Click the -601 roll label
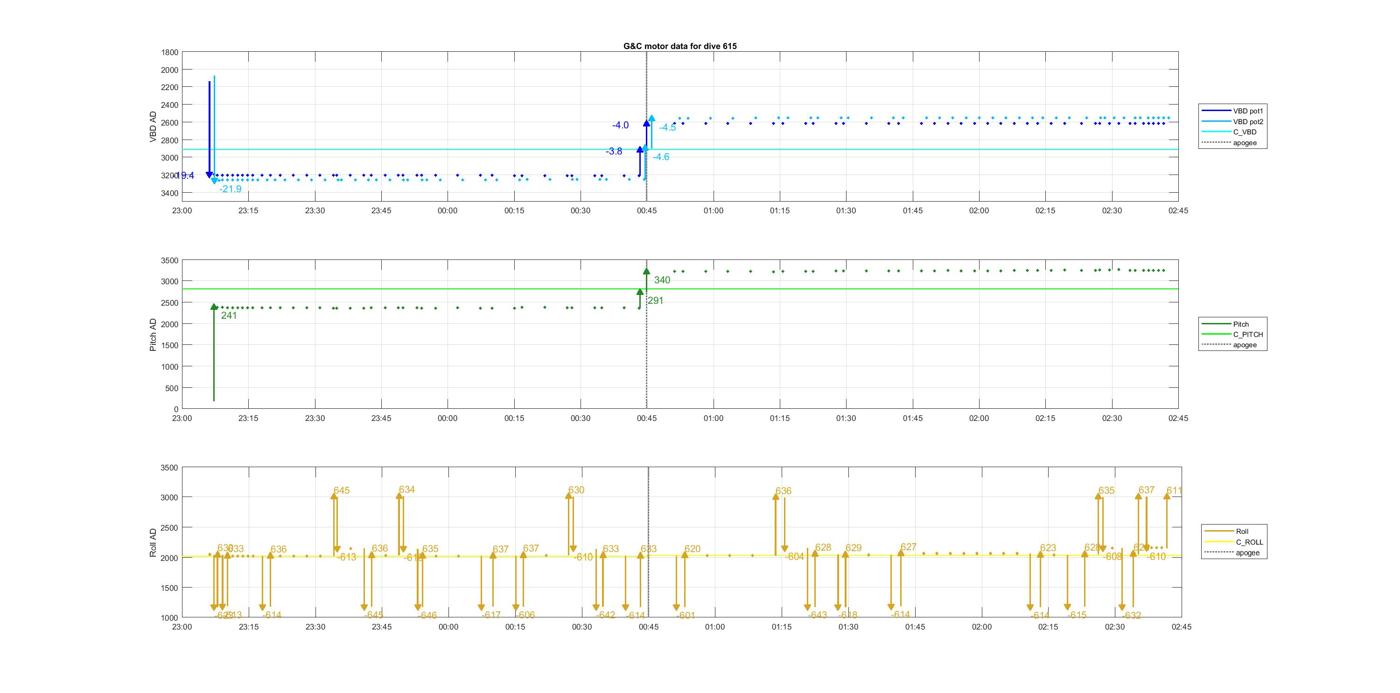The image size is (1400, 693). point(686,615)
